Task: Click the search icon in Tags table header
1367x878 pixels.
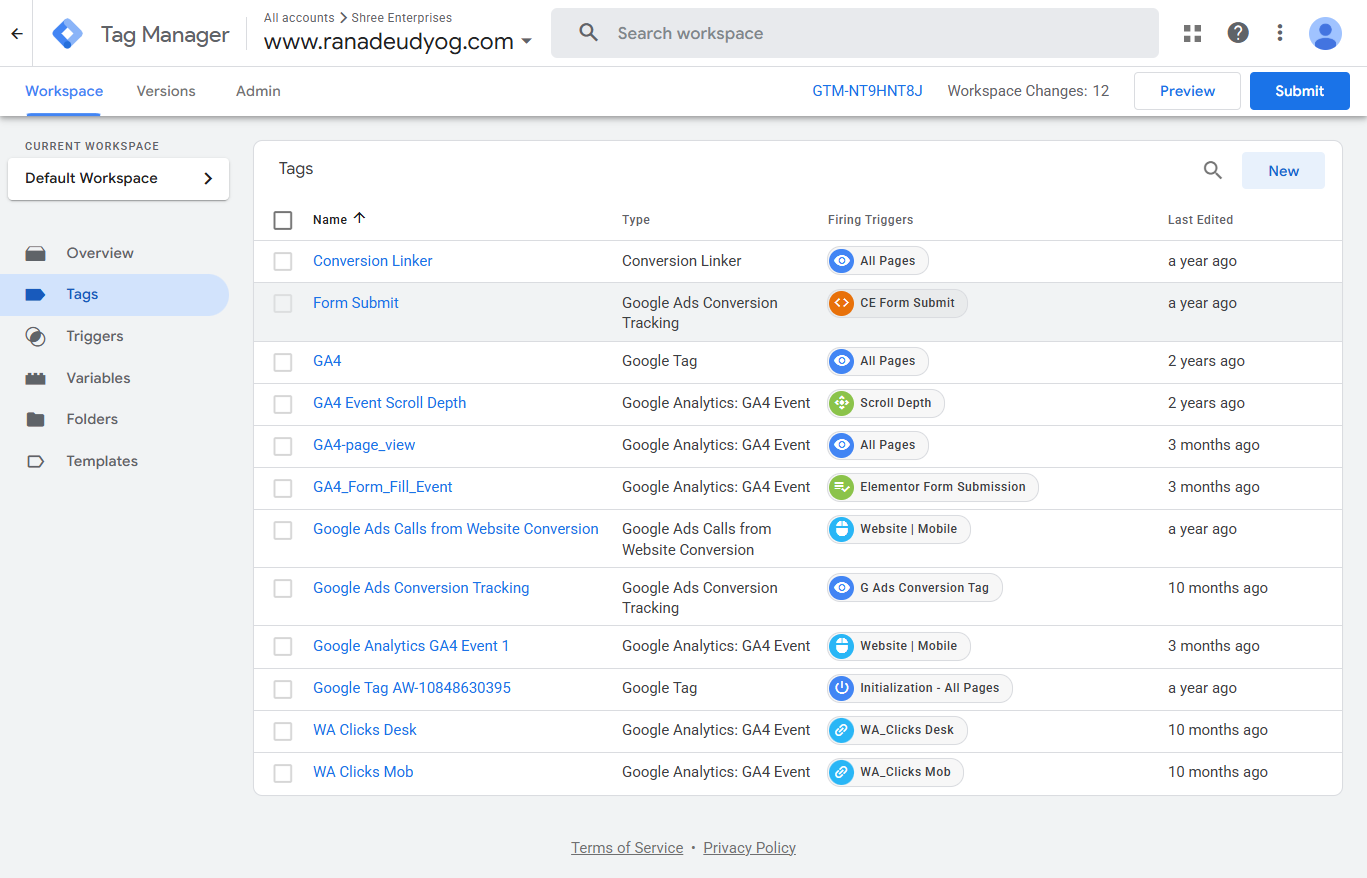Action: pos(1213,170)
